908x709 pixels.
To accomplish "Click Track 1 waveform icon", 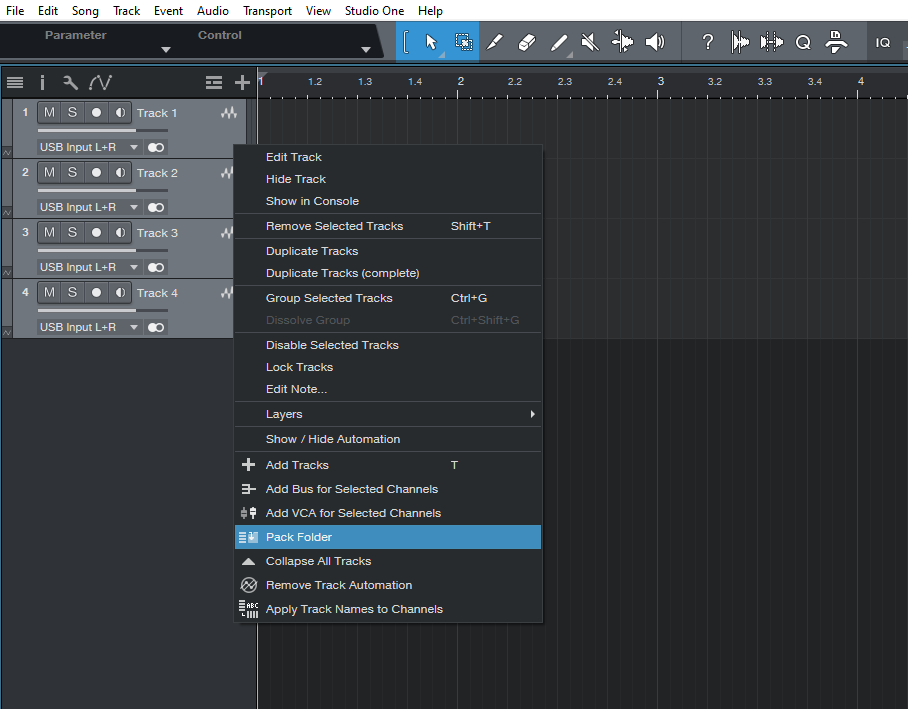I will [229, 113].
